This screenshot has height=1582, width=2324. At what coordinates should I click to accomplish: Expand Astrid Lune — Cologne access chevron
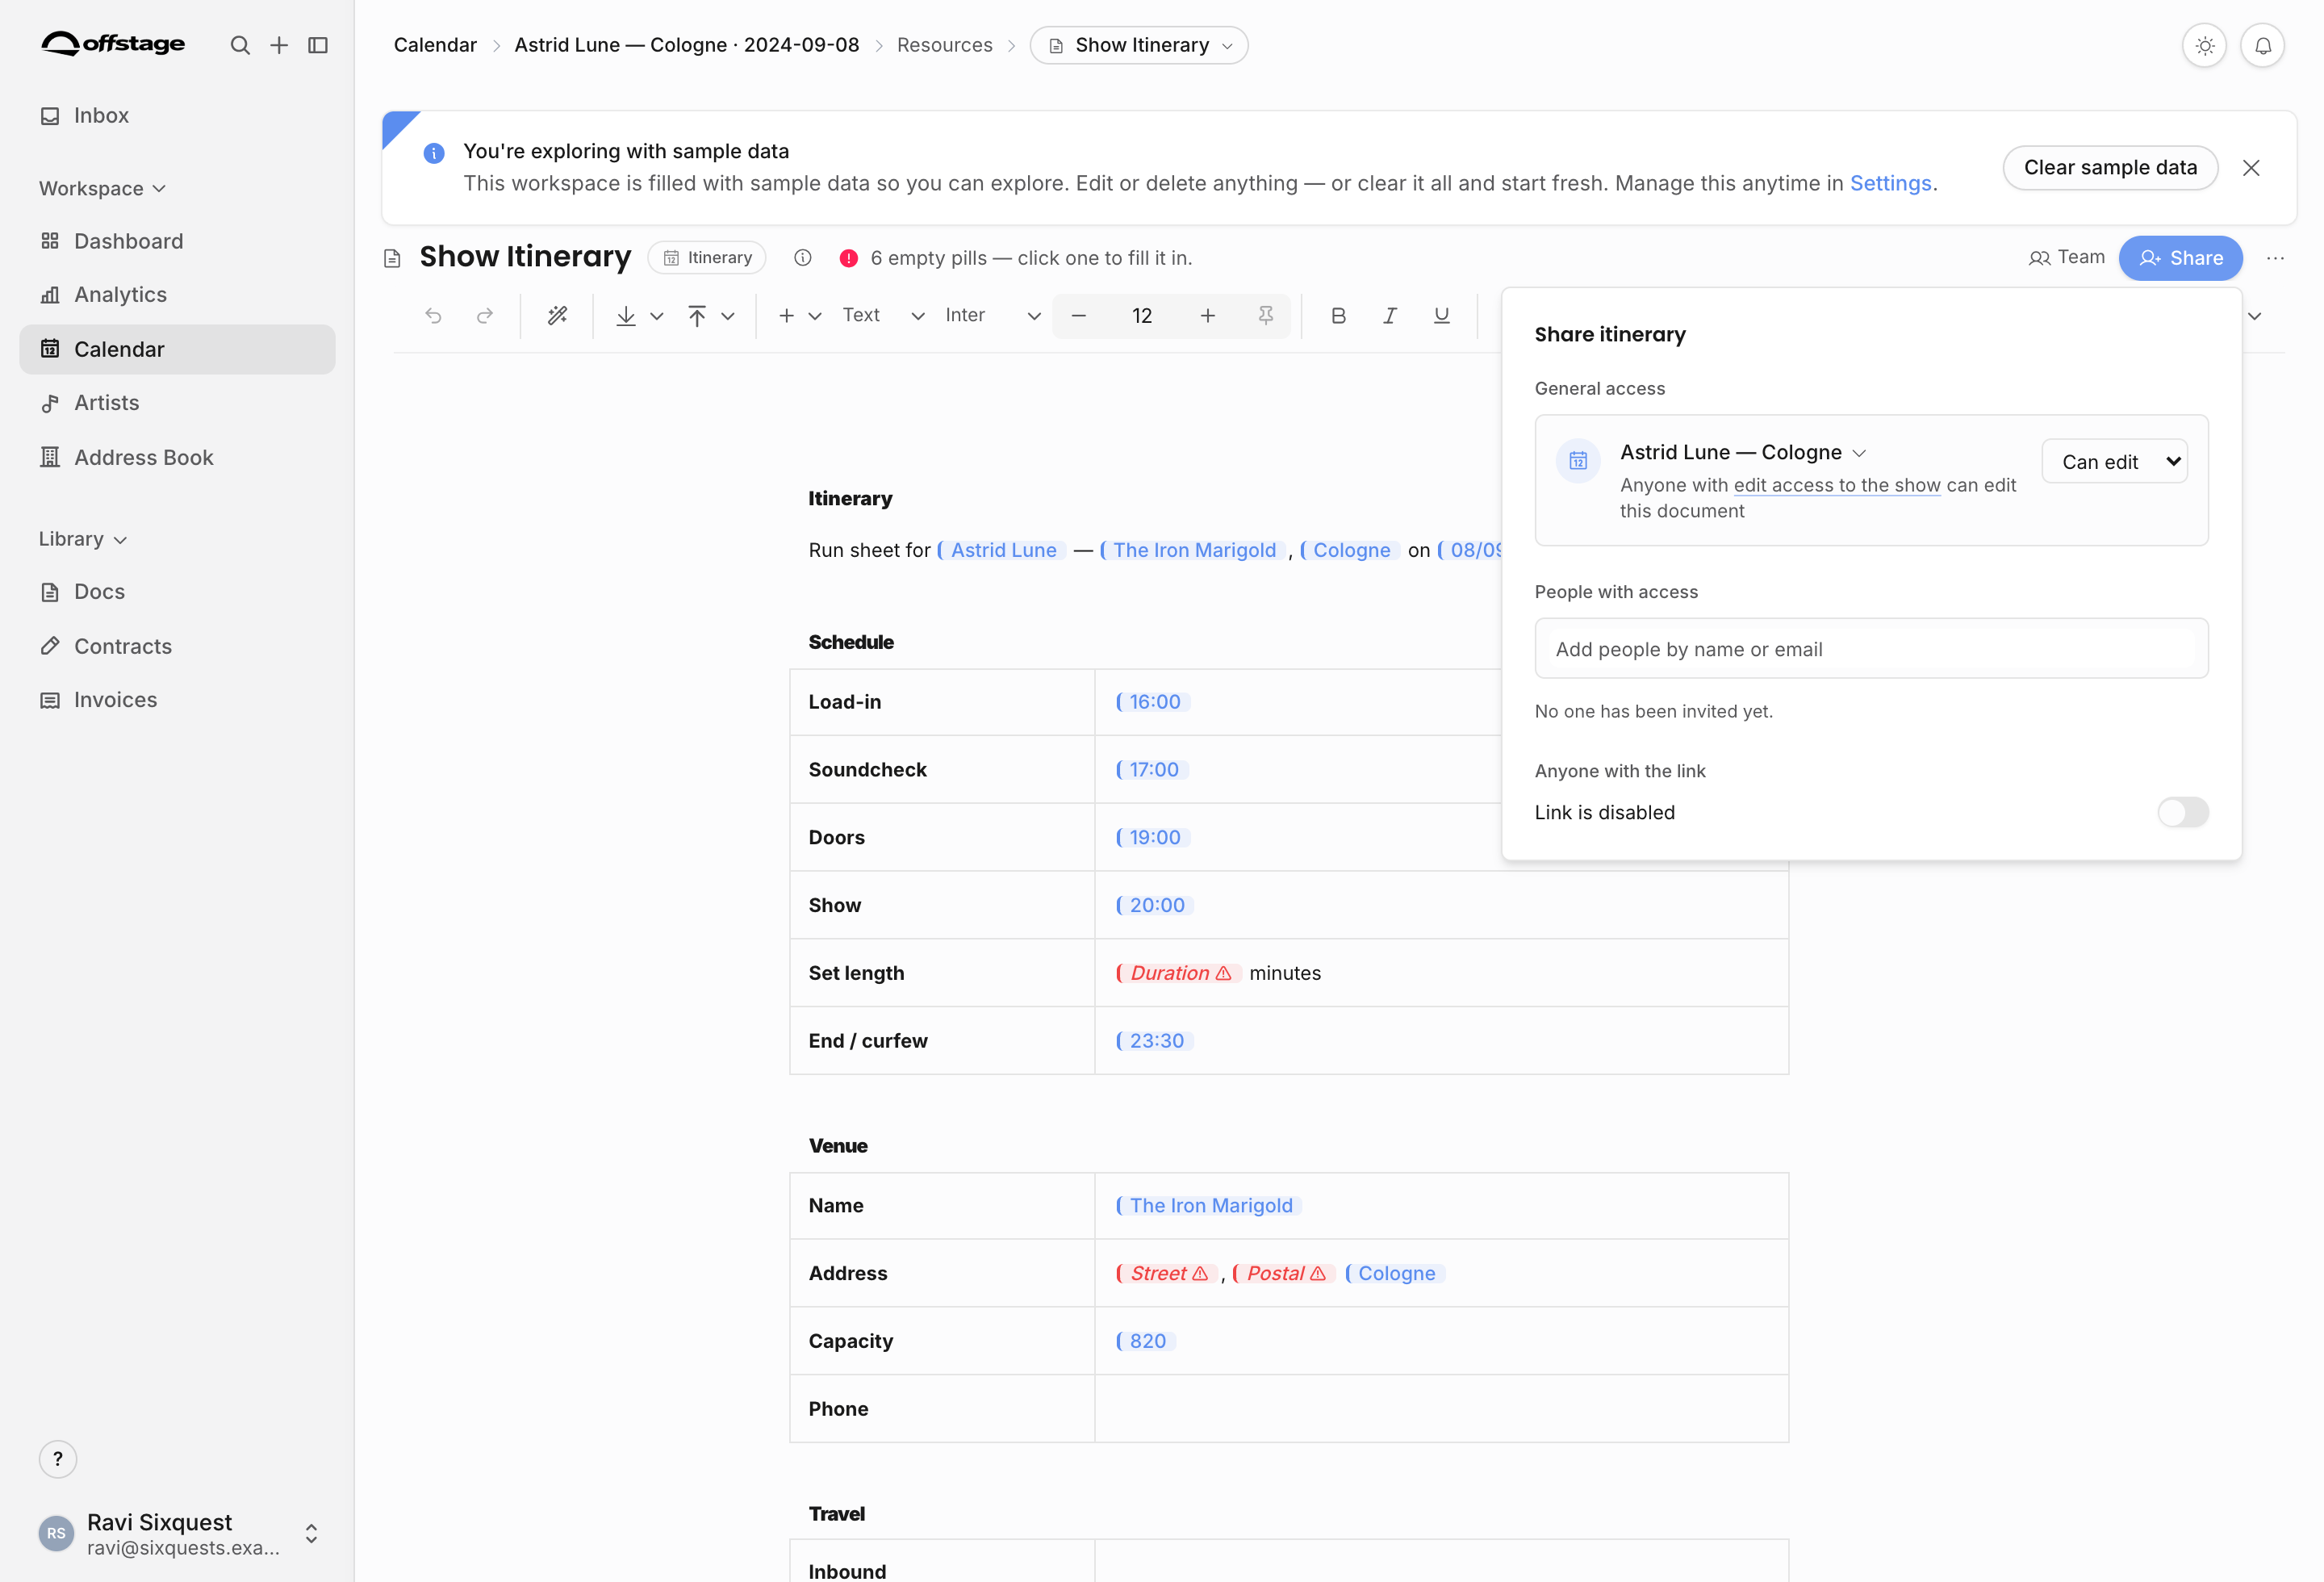pyautogui.click(x=1859, y=453)
